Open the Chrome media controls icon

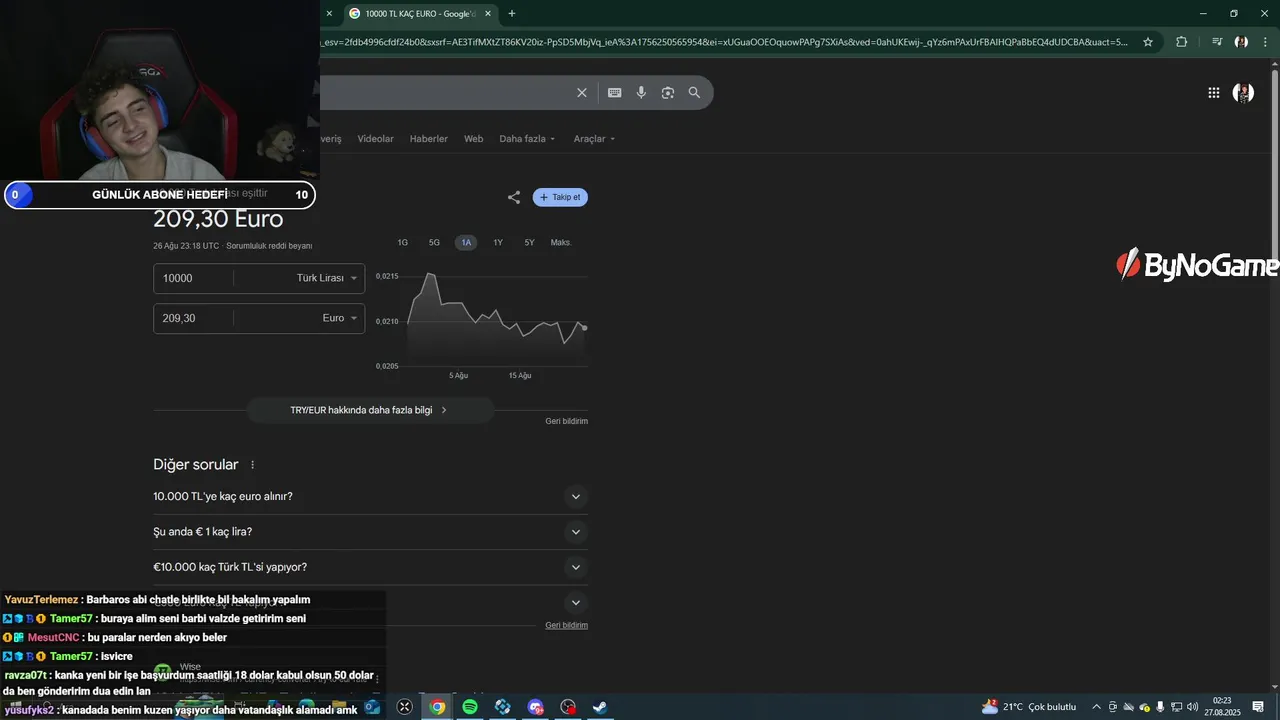point(1217,42)
